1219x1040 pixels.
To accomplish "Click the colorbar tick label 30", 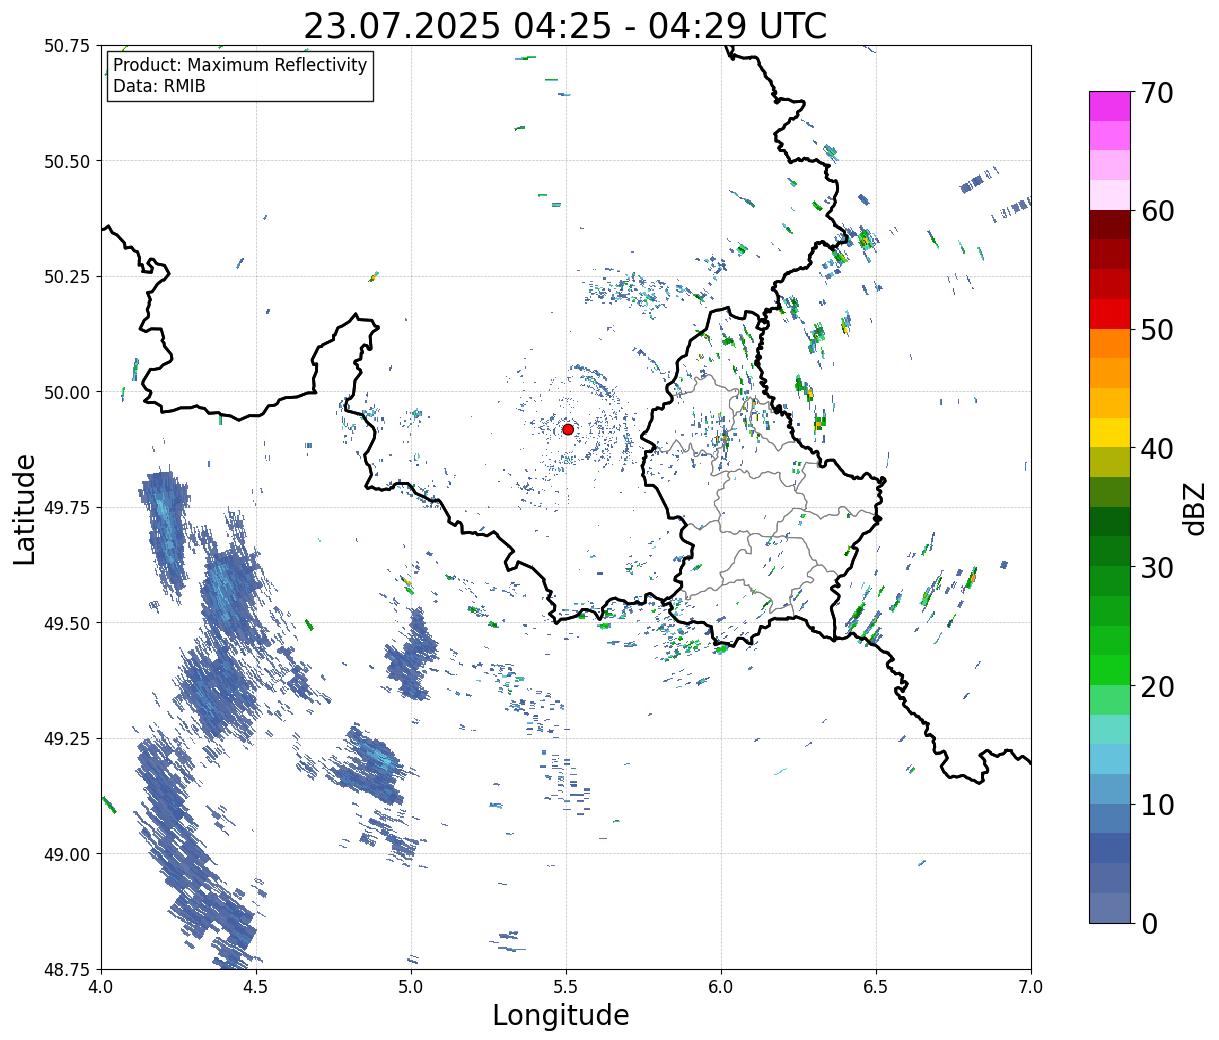I will click(x=1156, y=567).
